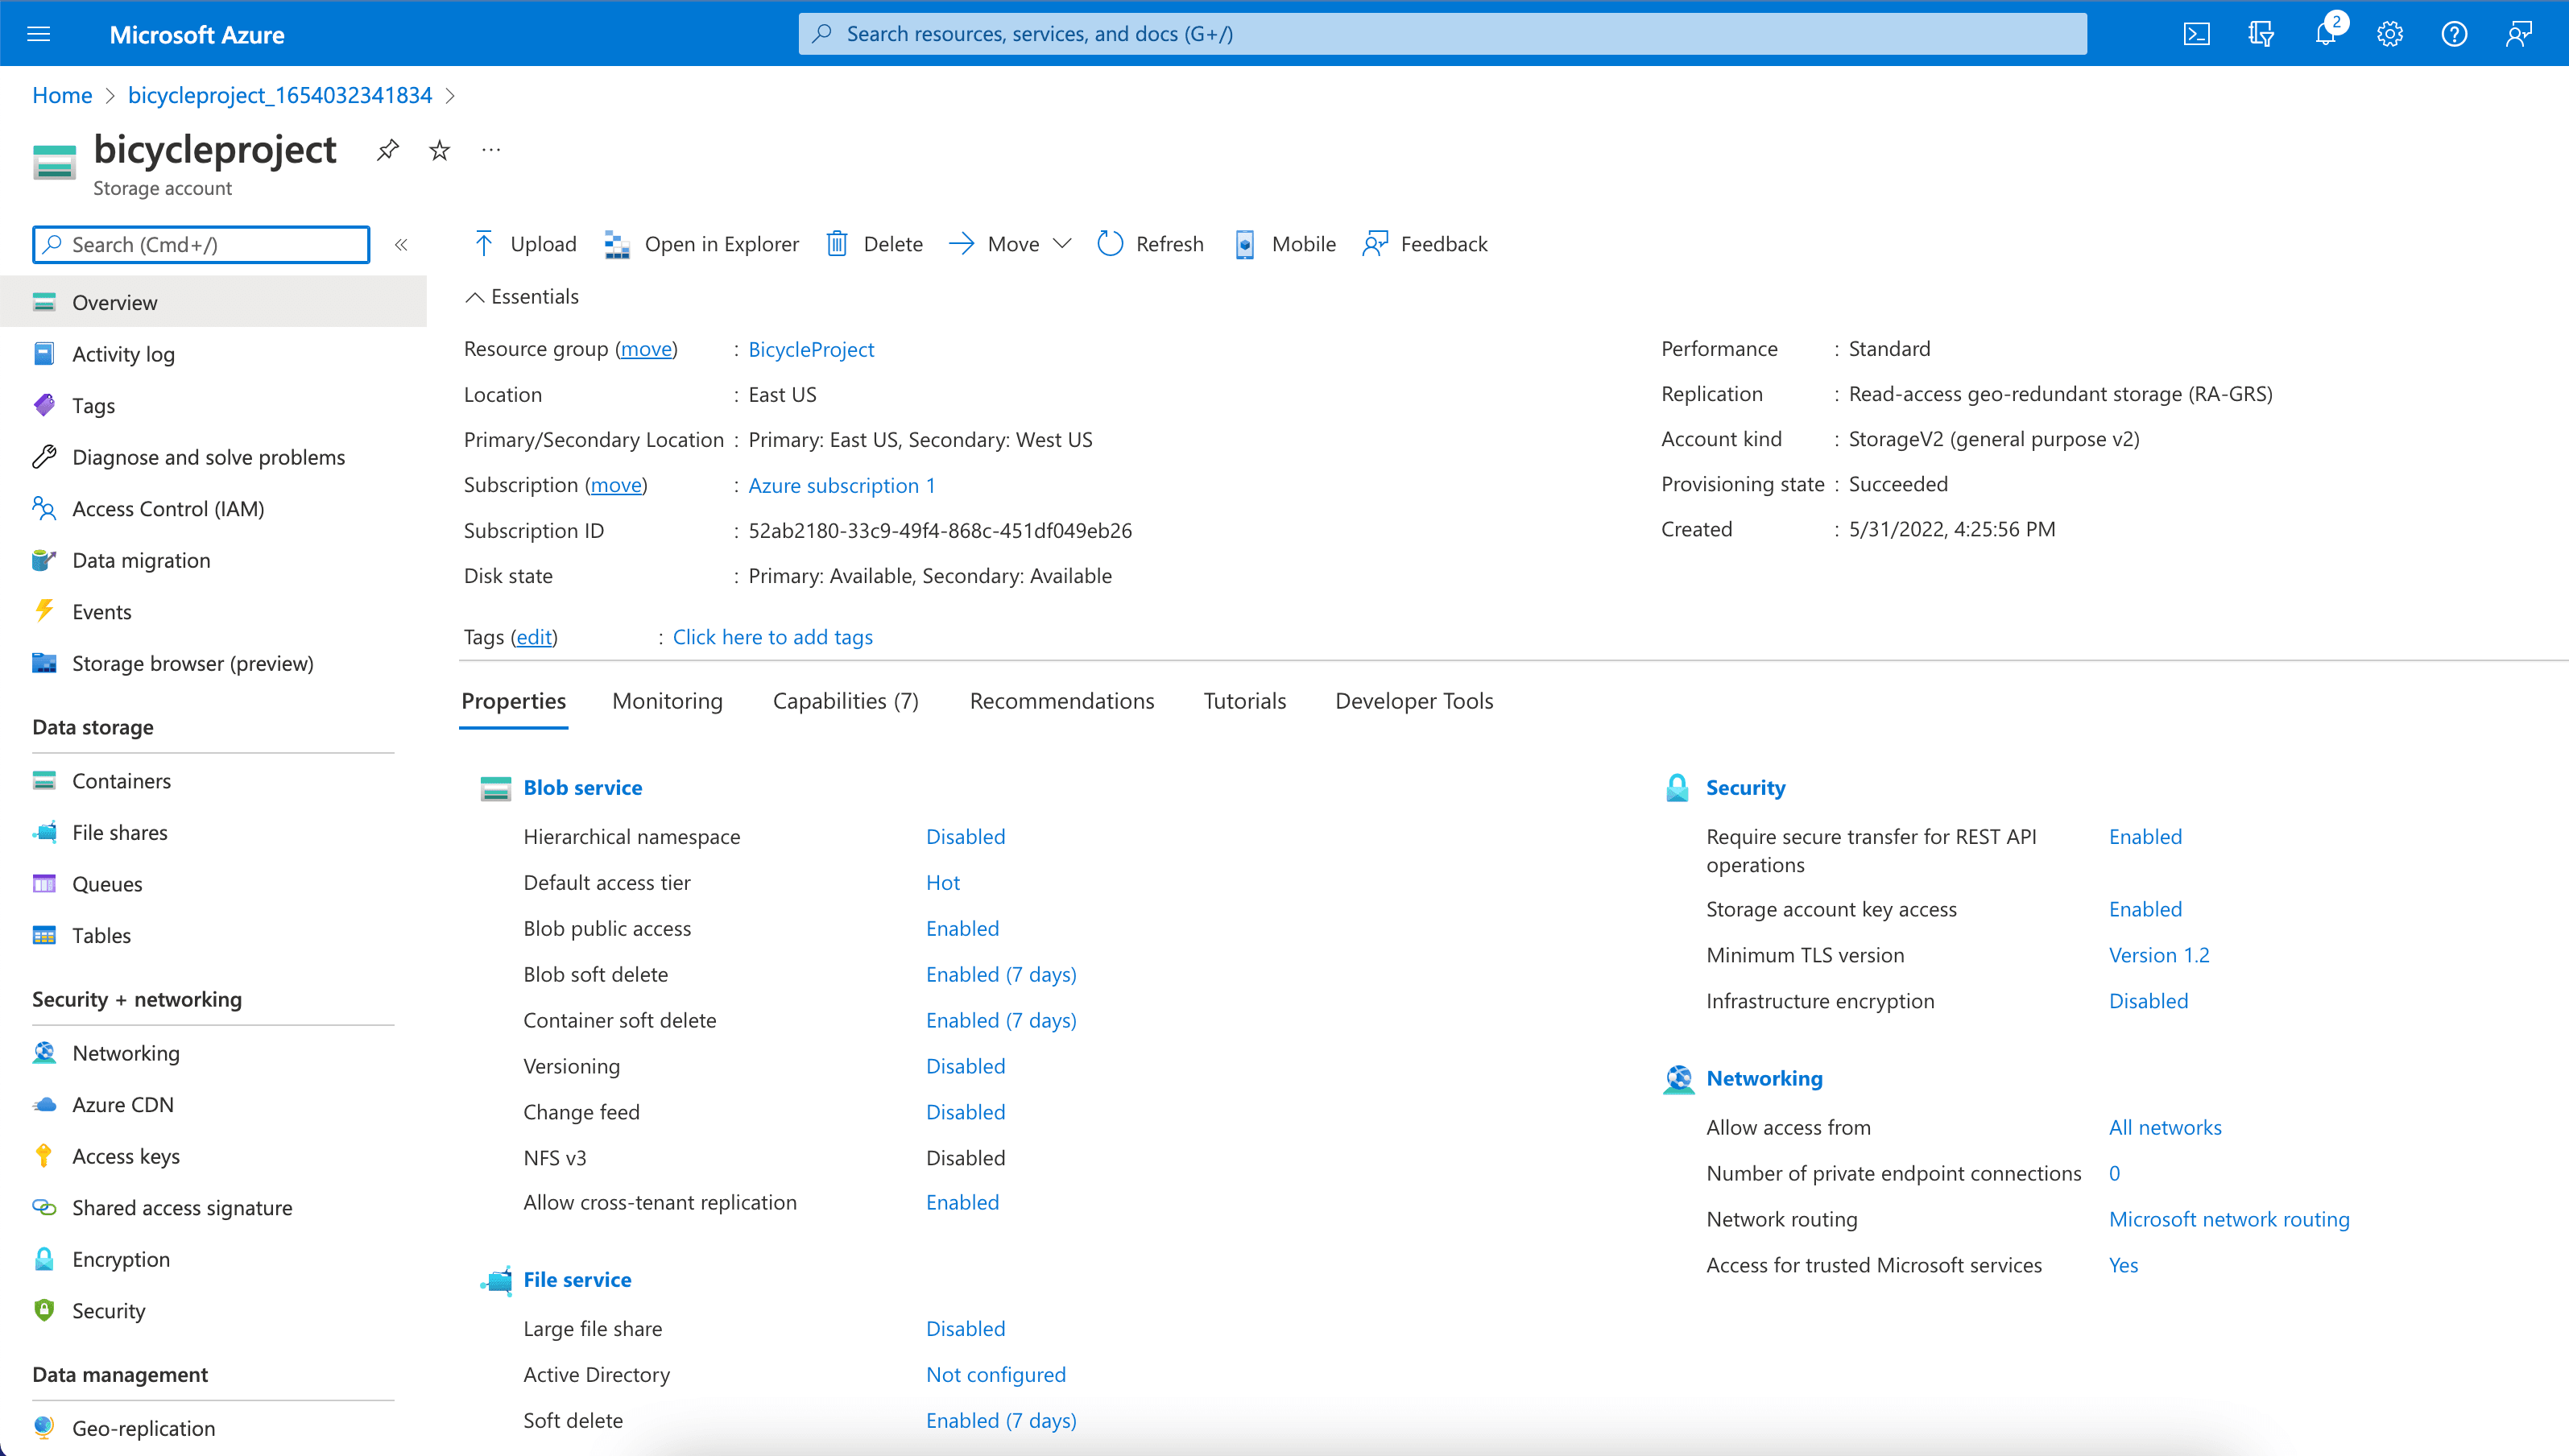Switch to the Capabilities (7) tab
This screenshot has height=1456, width=2569.
[x=845, y=701]
